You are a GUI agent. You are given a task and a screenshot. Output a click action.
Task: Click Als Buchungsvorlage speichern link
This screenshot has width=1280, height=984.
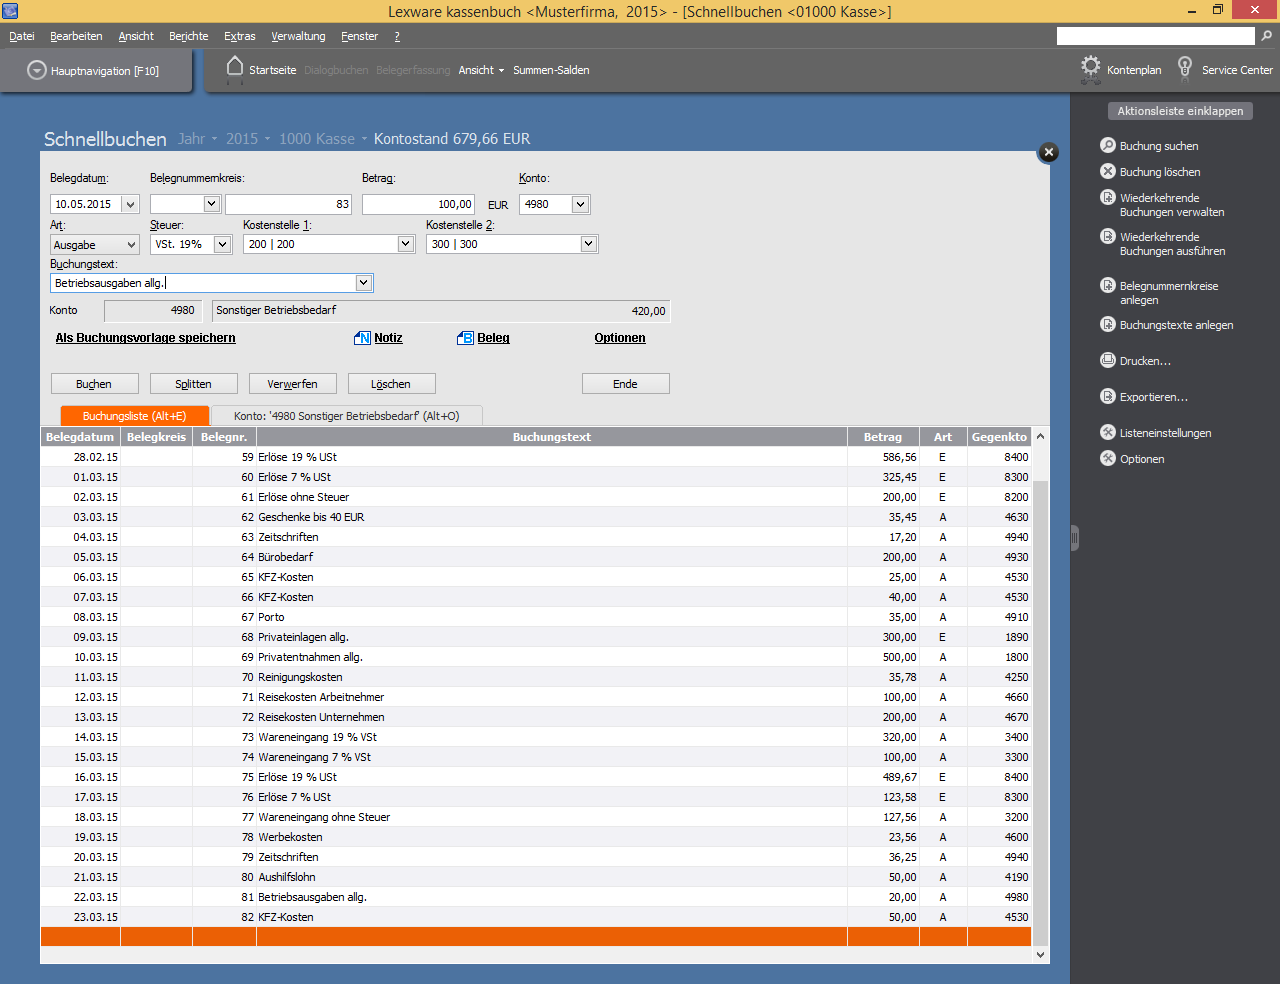pos(145,338)
